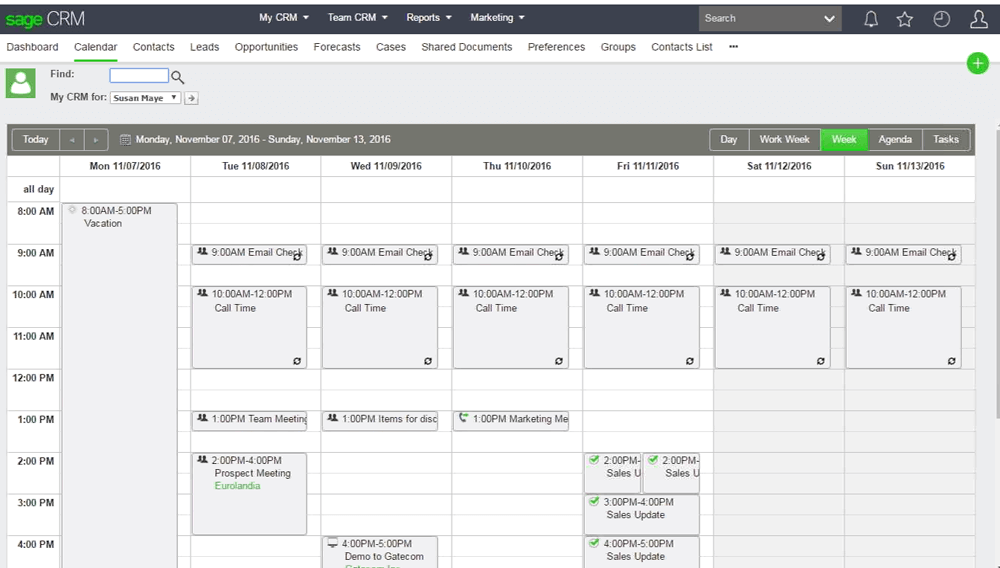Click recurrence icon on Tuesday Call Time
Screen dimensions: 1000x568
(x=297, y=361)
